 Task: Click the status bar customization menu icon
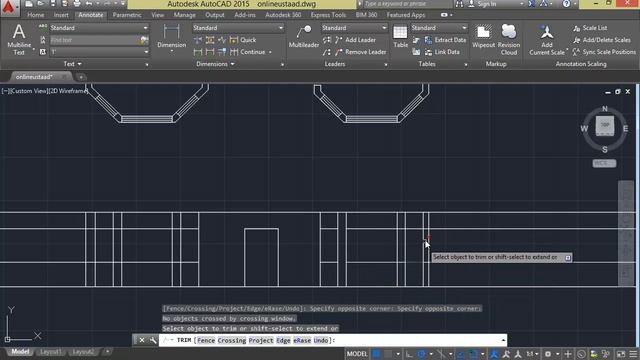pyautogui.click(x=633, y=354)
